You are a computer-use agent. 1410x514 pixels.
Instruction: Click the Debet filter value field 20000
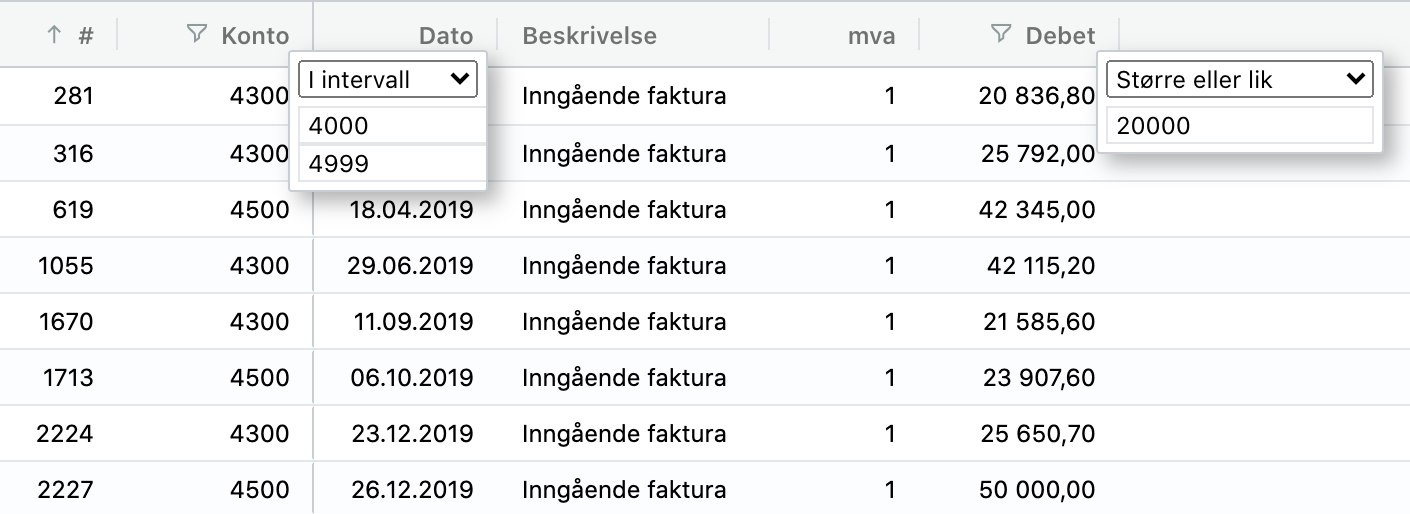[x=1239, y=126]
